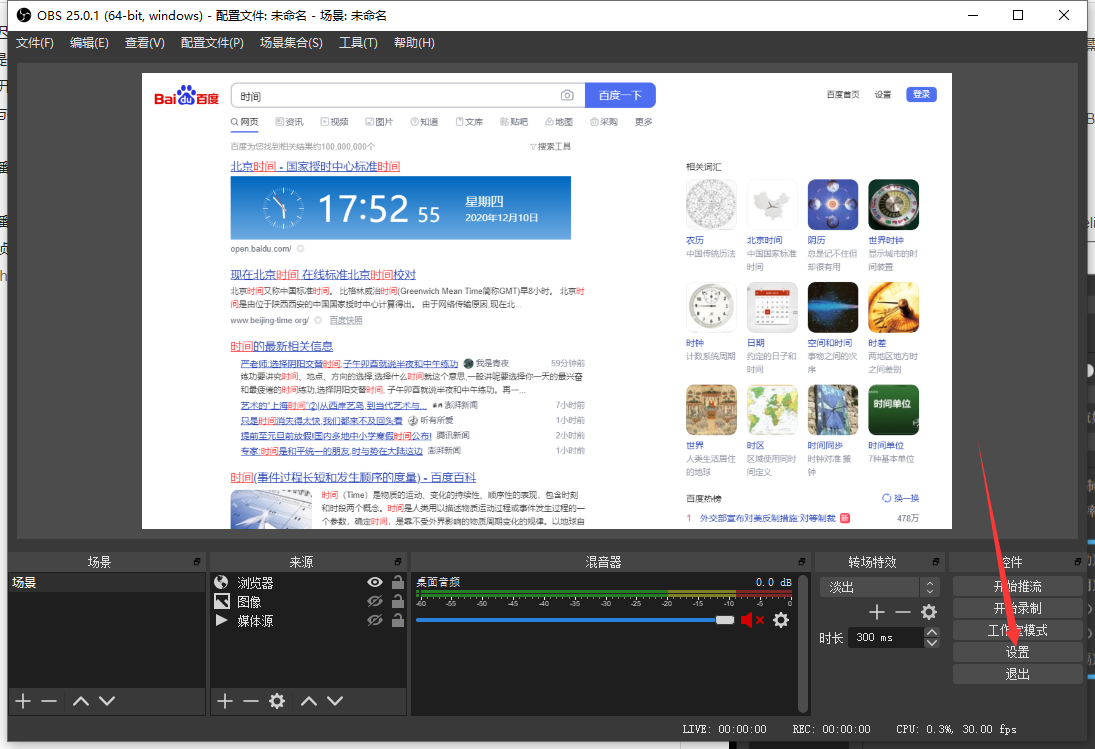The height and width of the screenshot is (749, 1095).
Task: Open the 文件(F) menu
Action: click(x=35, y=43)
